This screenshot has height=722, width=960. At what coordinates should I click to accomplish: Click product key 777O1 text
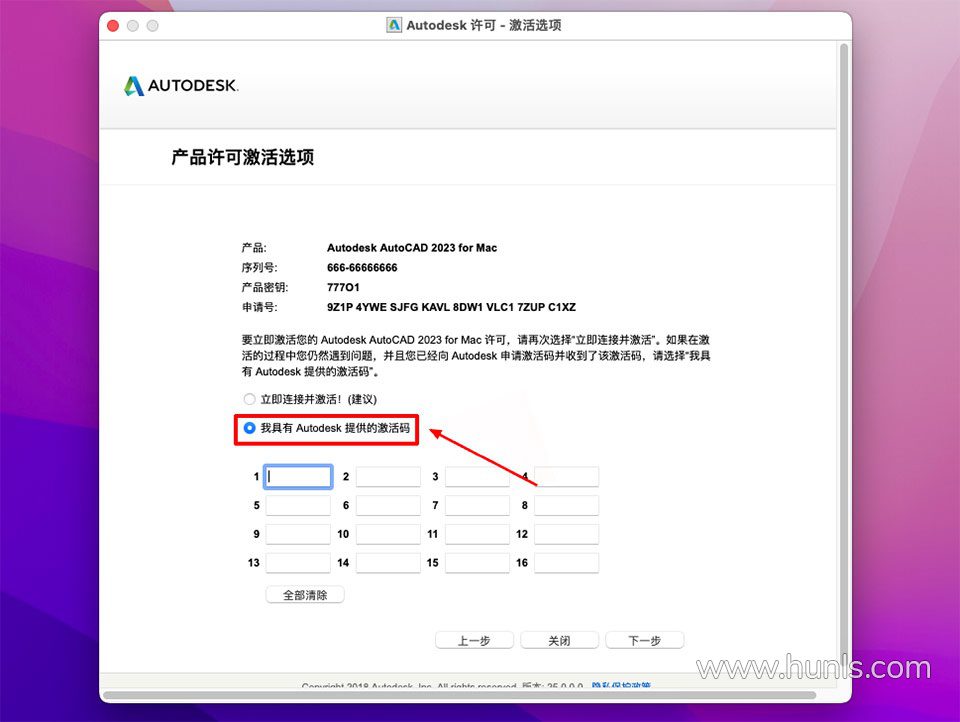point(343,287)
